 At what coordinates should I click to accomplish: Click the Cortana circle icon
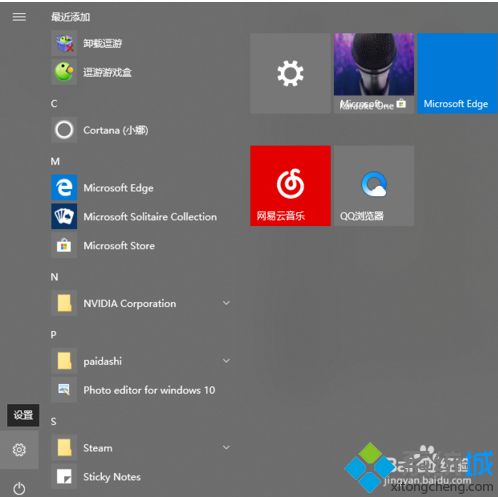tap(64, 130)
